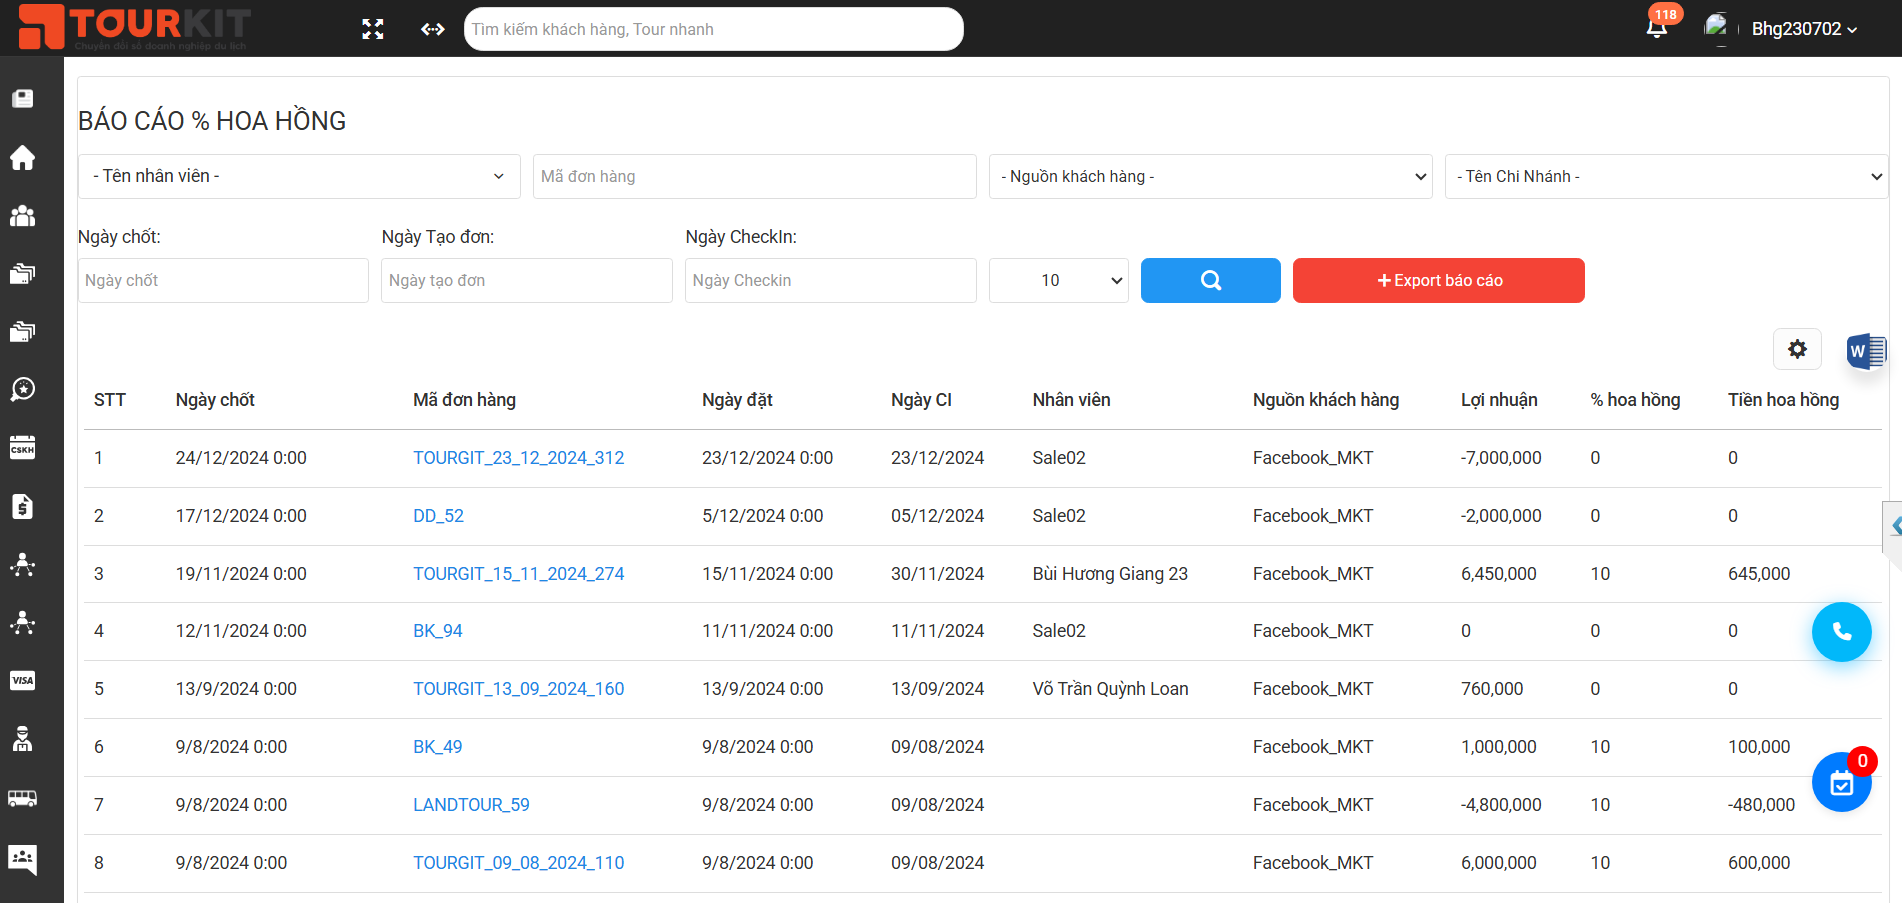Open order DD_52 link
1902x903 pixels.
pos(438,516)
